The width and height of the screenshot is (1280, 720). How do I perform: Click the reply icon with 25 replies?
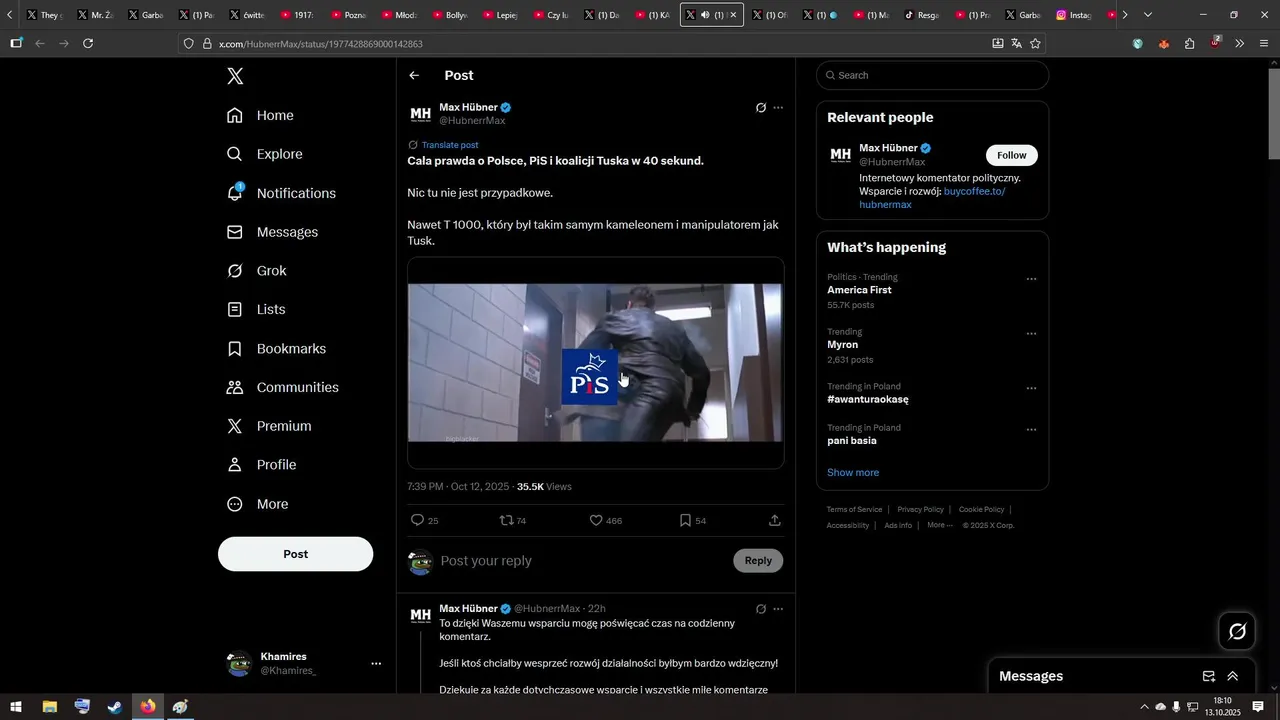coord(418,520)
